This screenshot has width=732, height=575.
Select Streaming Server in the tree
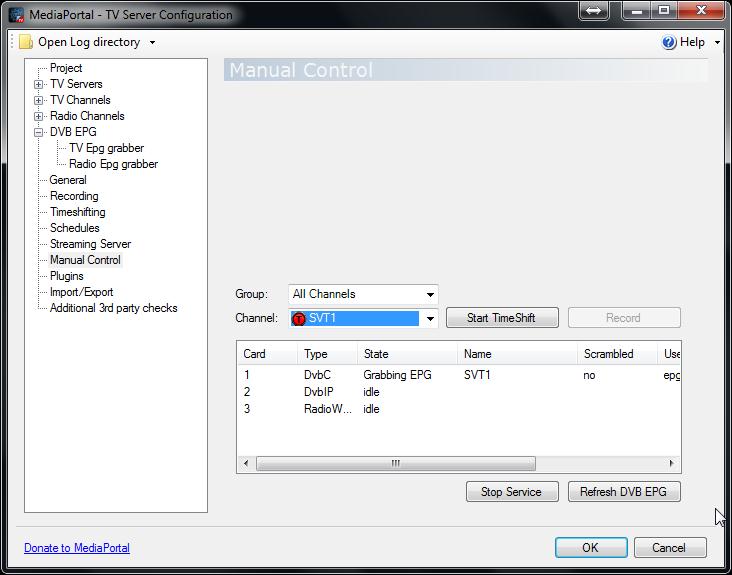point(91,244)
